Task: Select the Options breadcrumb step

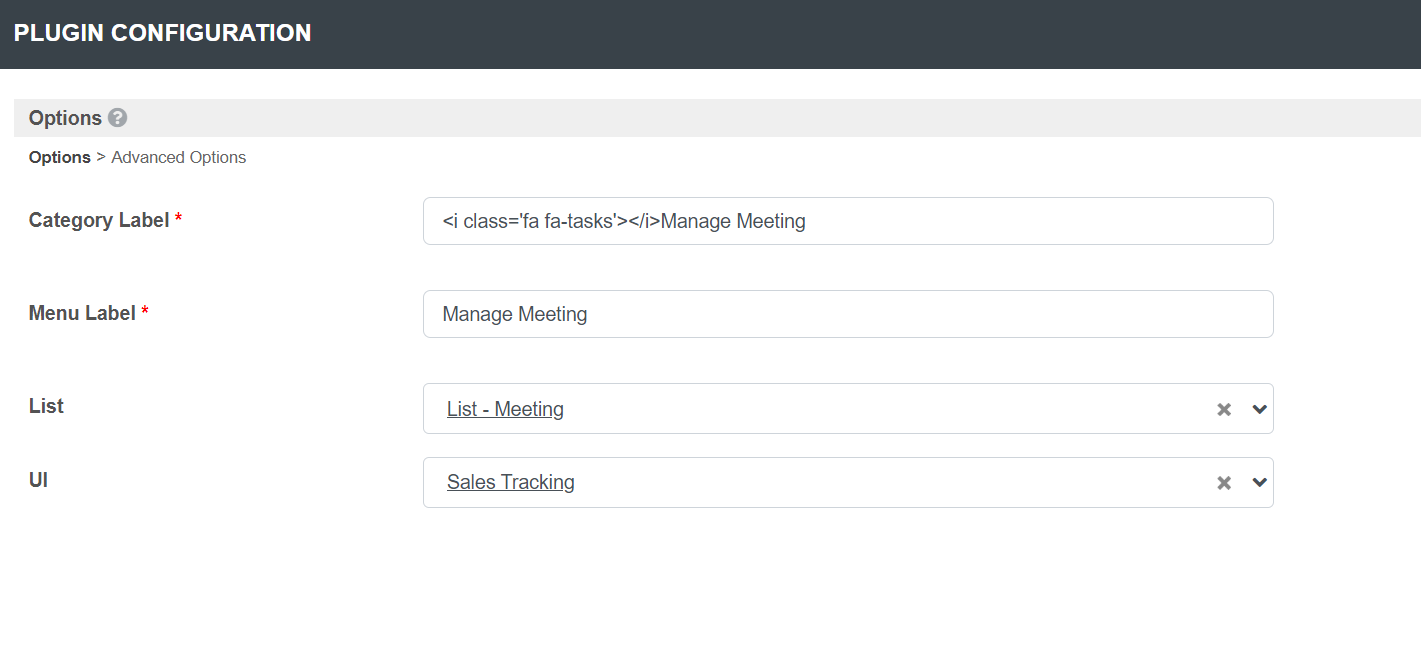Action: coord(59,157)
